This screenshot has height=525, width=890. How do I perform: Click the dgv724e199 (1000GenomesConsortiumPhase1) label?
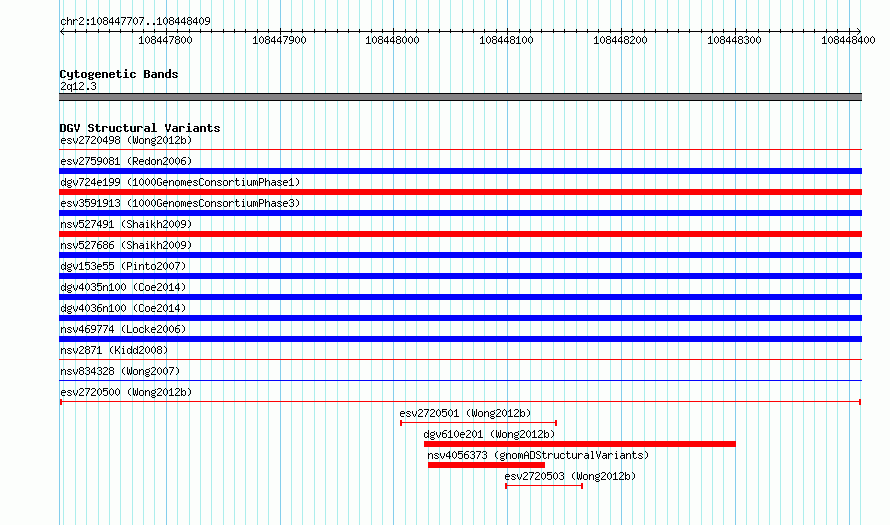tap(180, 182)
